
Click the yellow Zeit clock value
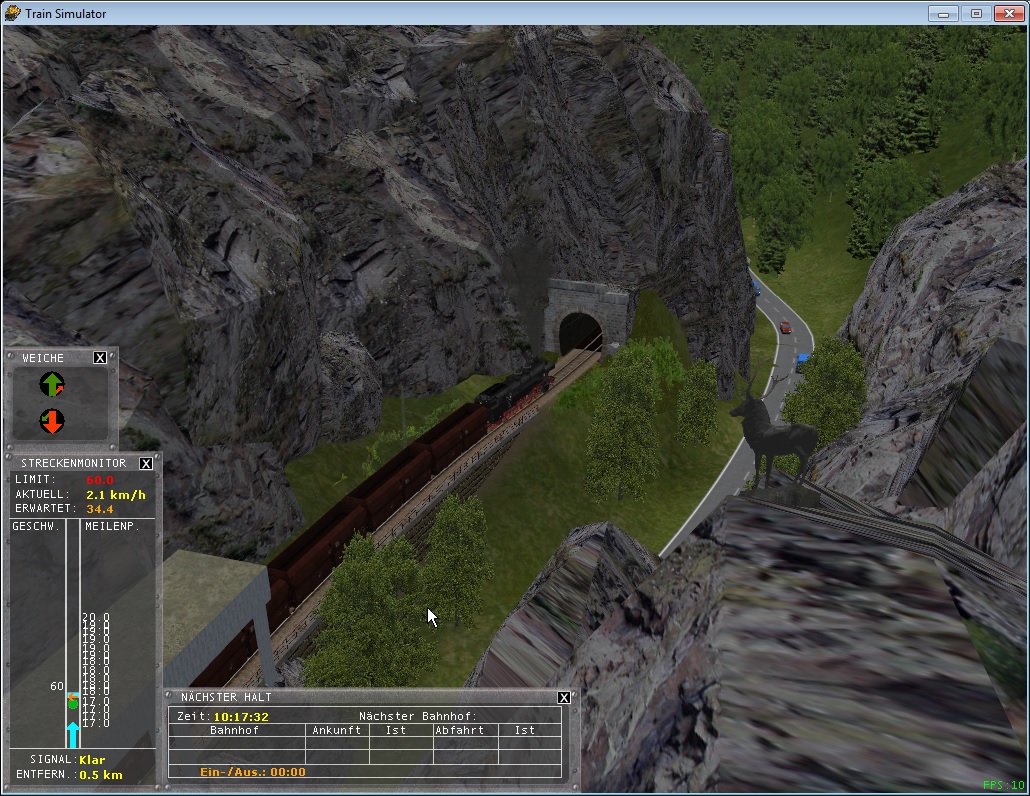pos(241,716)
